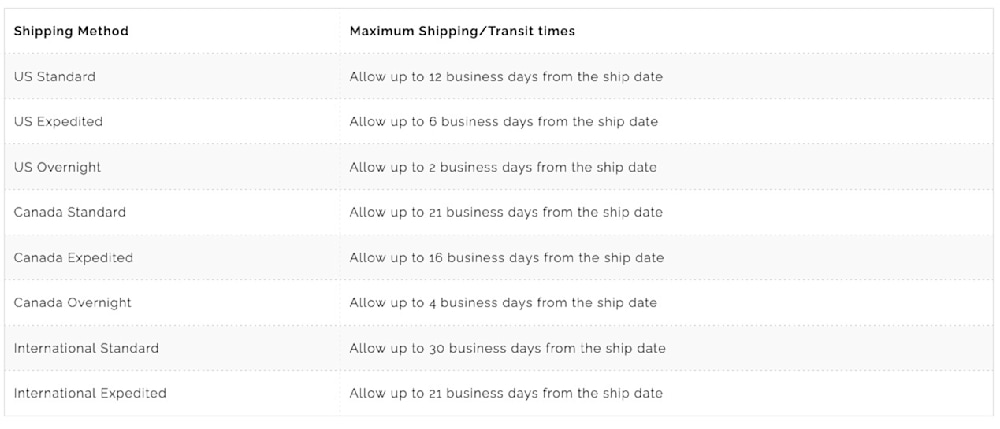Click the Shipping Method column header
This screenshot has width=1000, height=429.
(x=71, y=31)
